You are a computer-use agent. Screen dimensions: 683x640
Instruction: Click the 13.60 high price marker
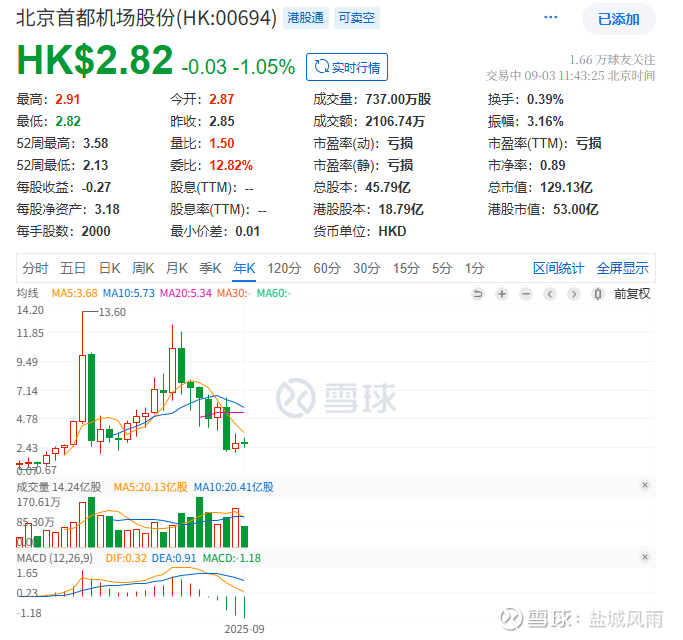pos(112,312)
